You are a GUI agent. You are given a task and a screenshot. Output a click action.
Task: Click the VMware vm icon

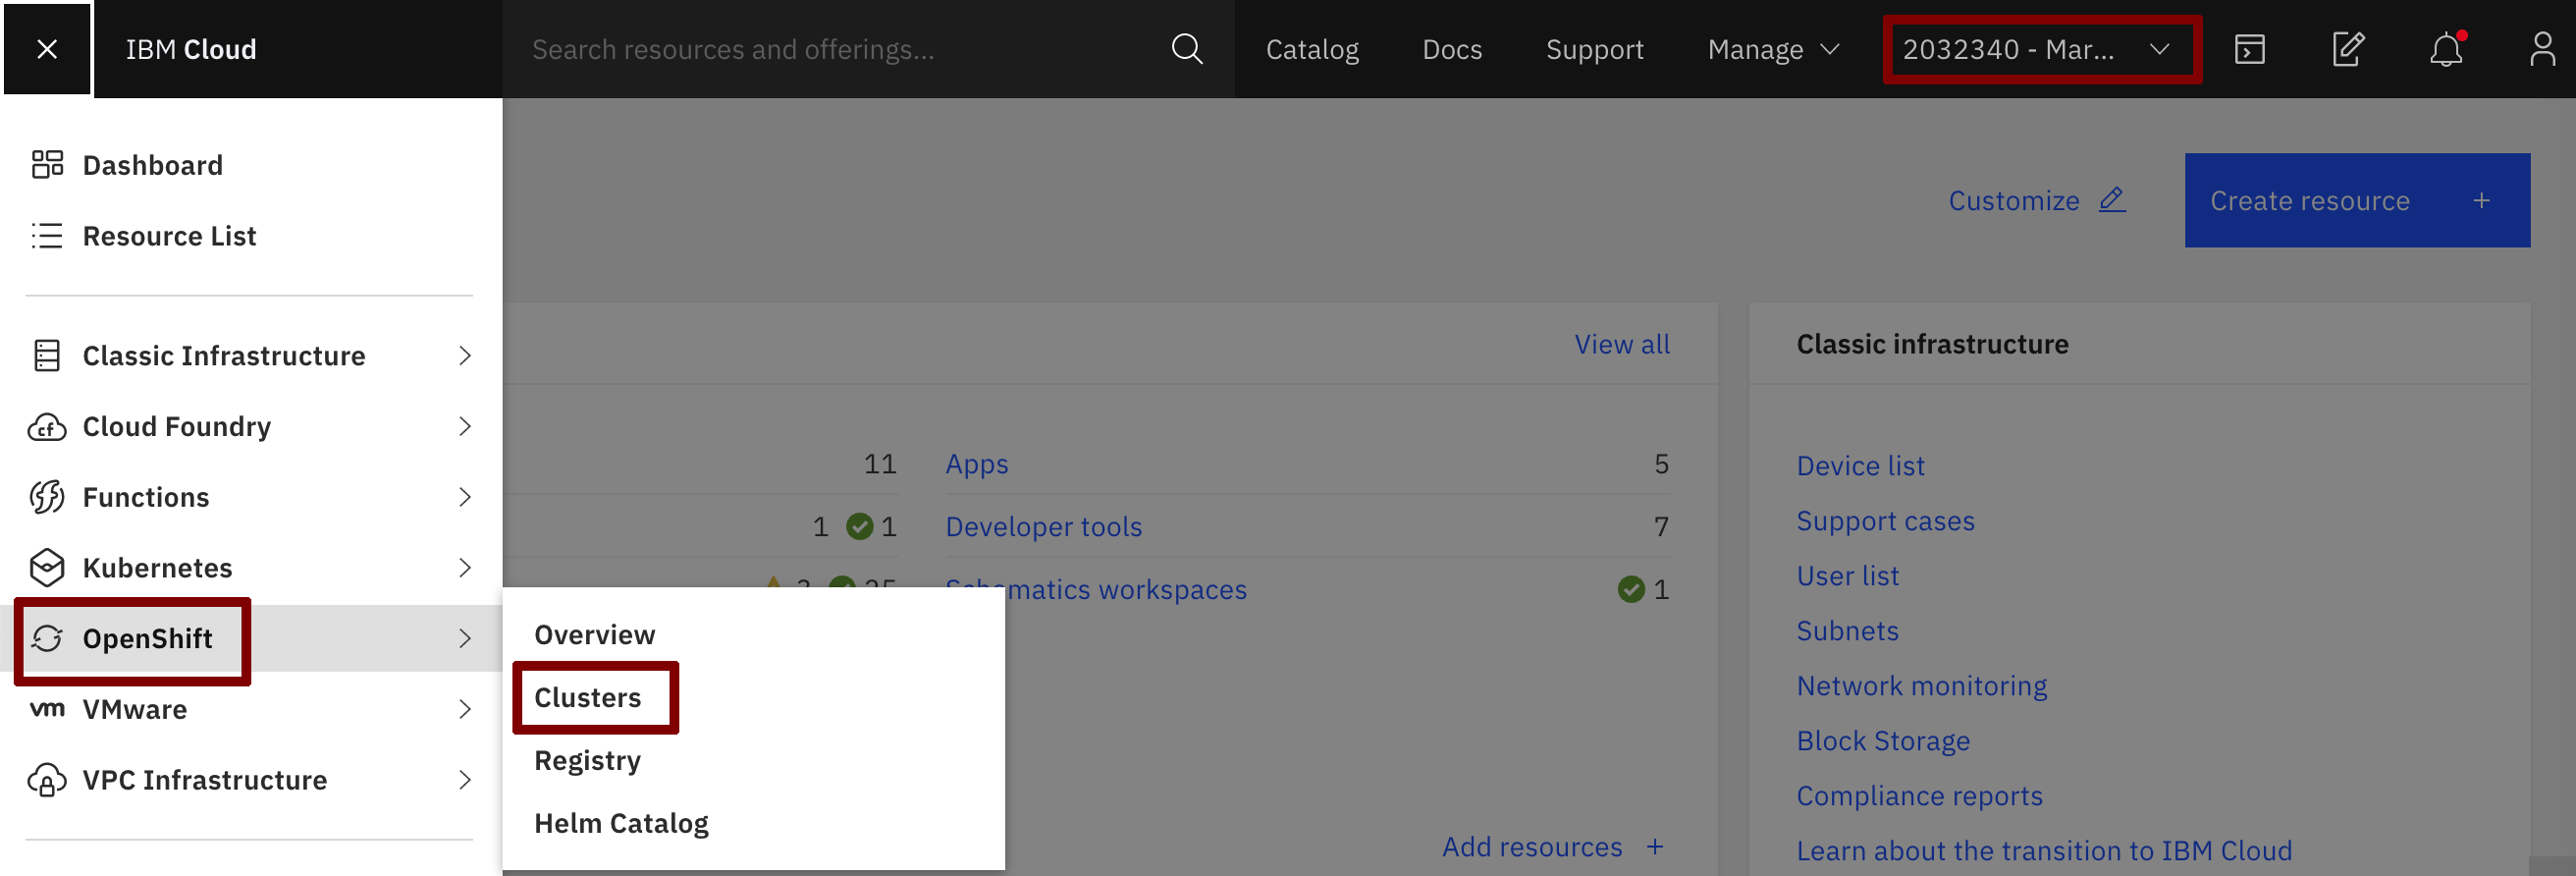click(47, 709)
